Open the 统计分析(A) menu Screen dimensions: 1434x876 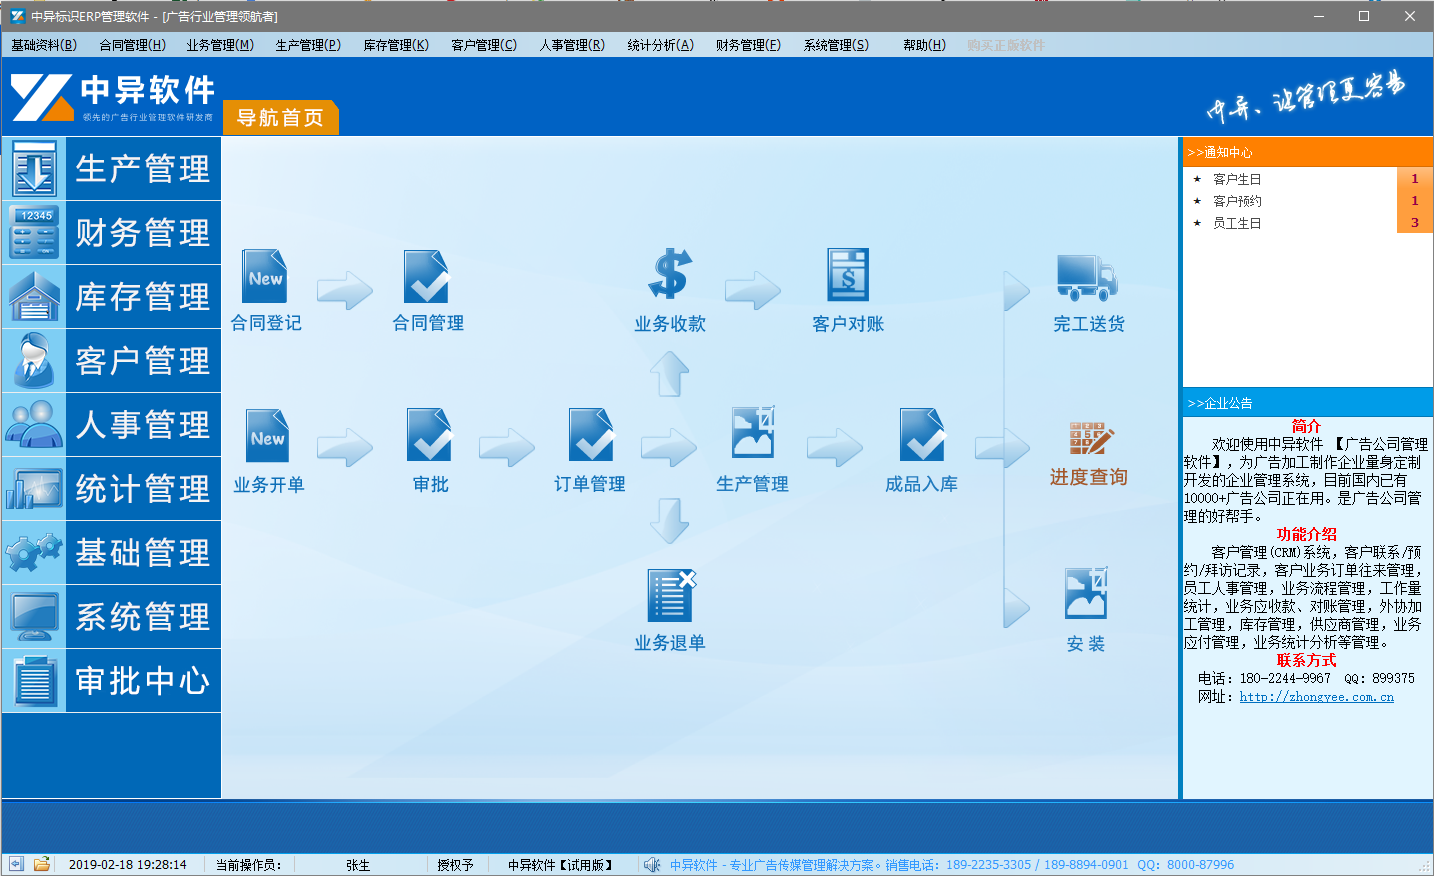(660, 45)
